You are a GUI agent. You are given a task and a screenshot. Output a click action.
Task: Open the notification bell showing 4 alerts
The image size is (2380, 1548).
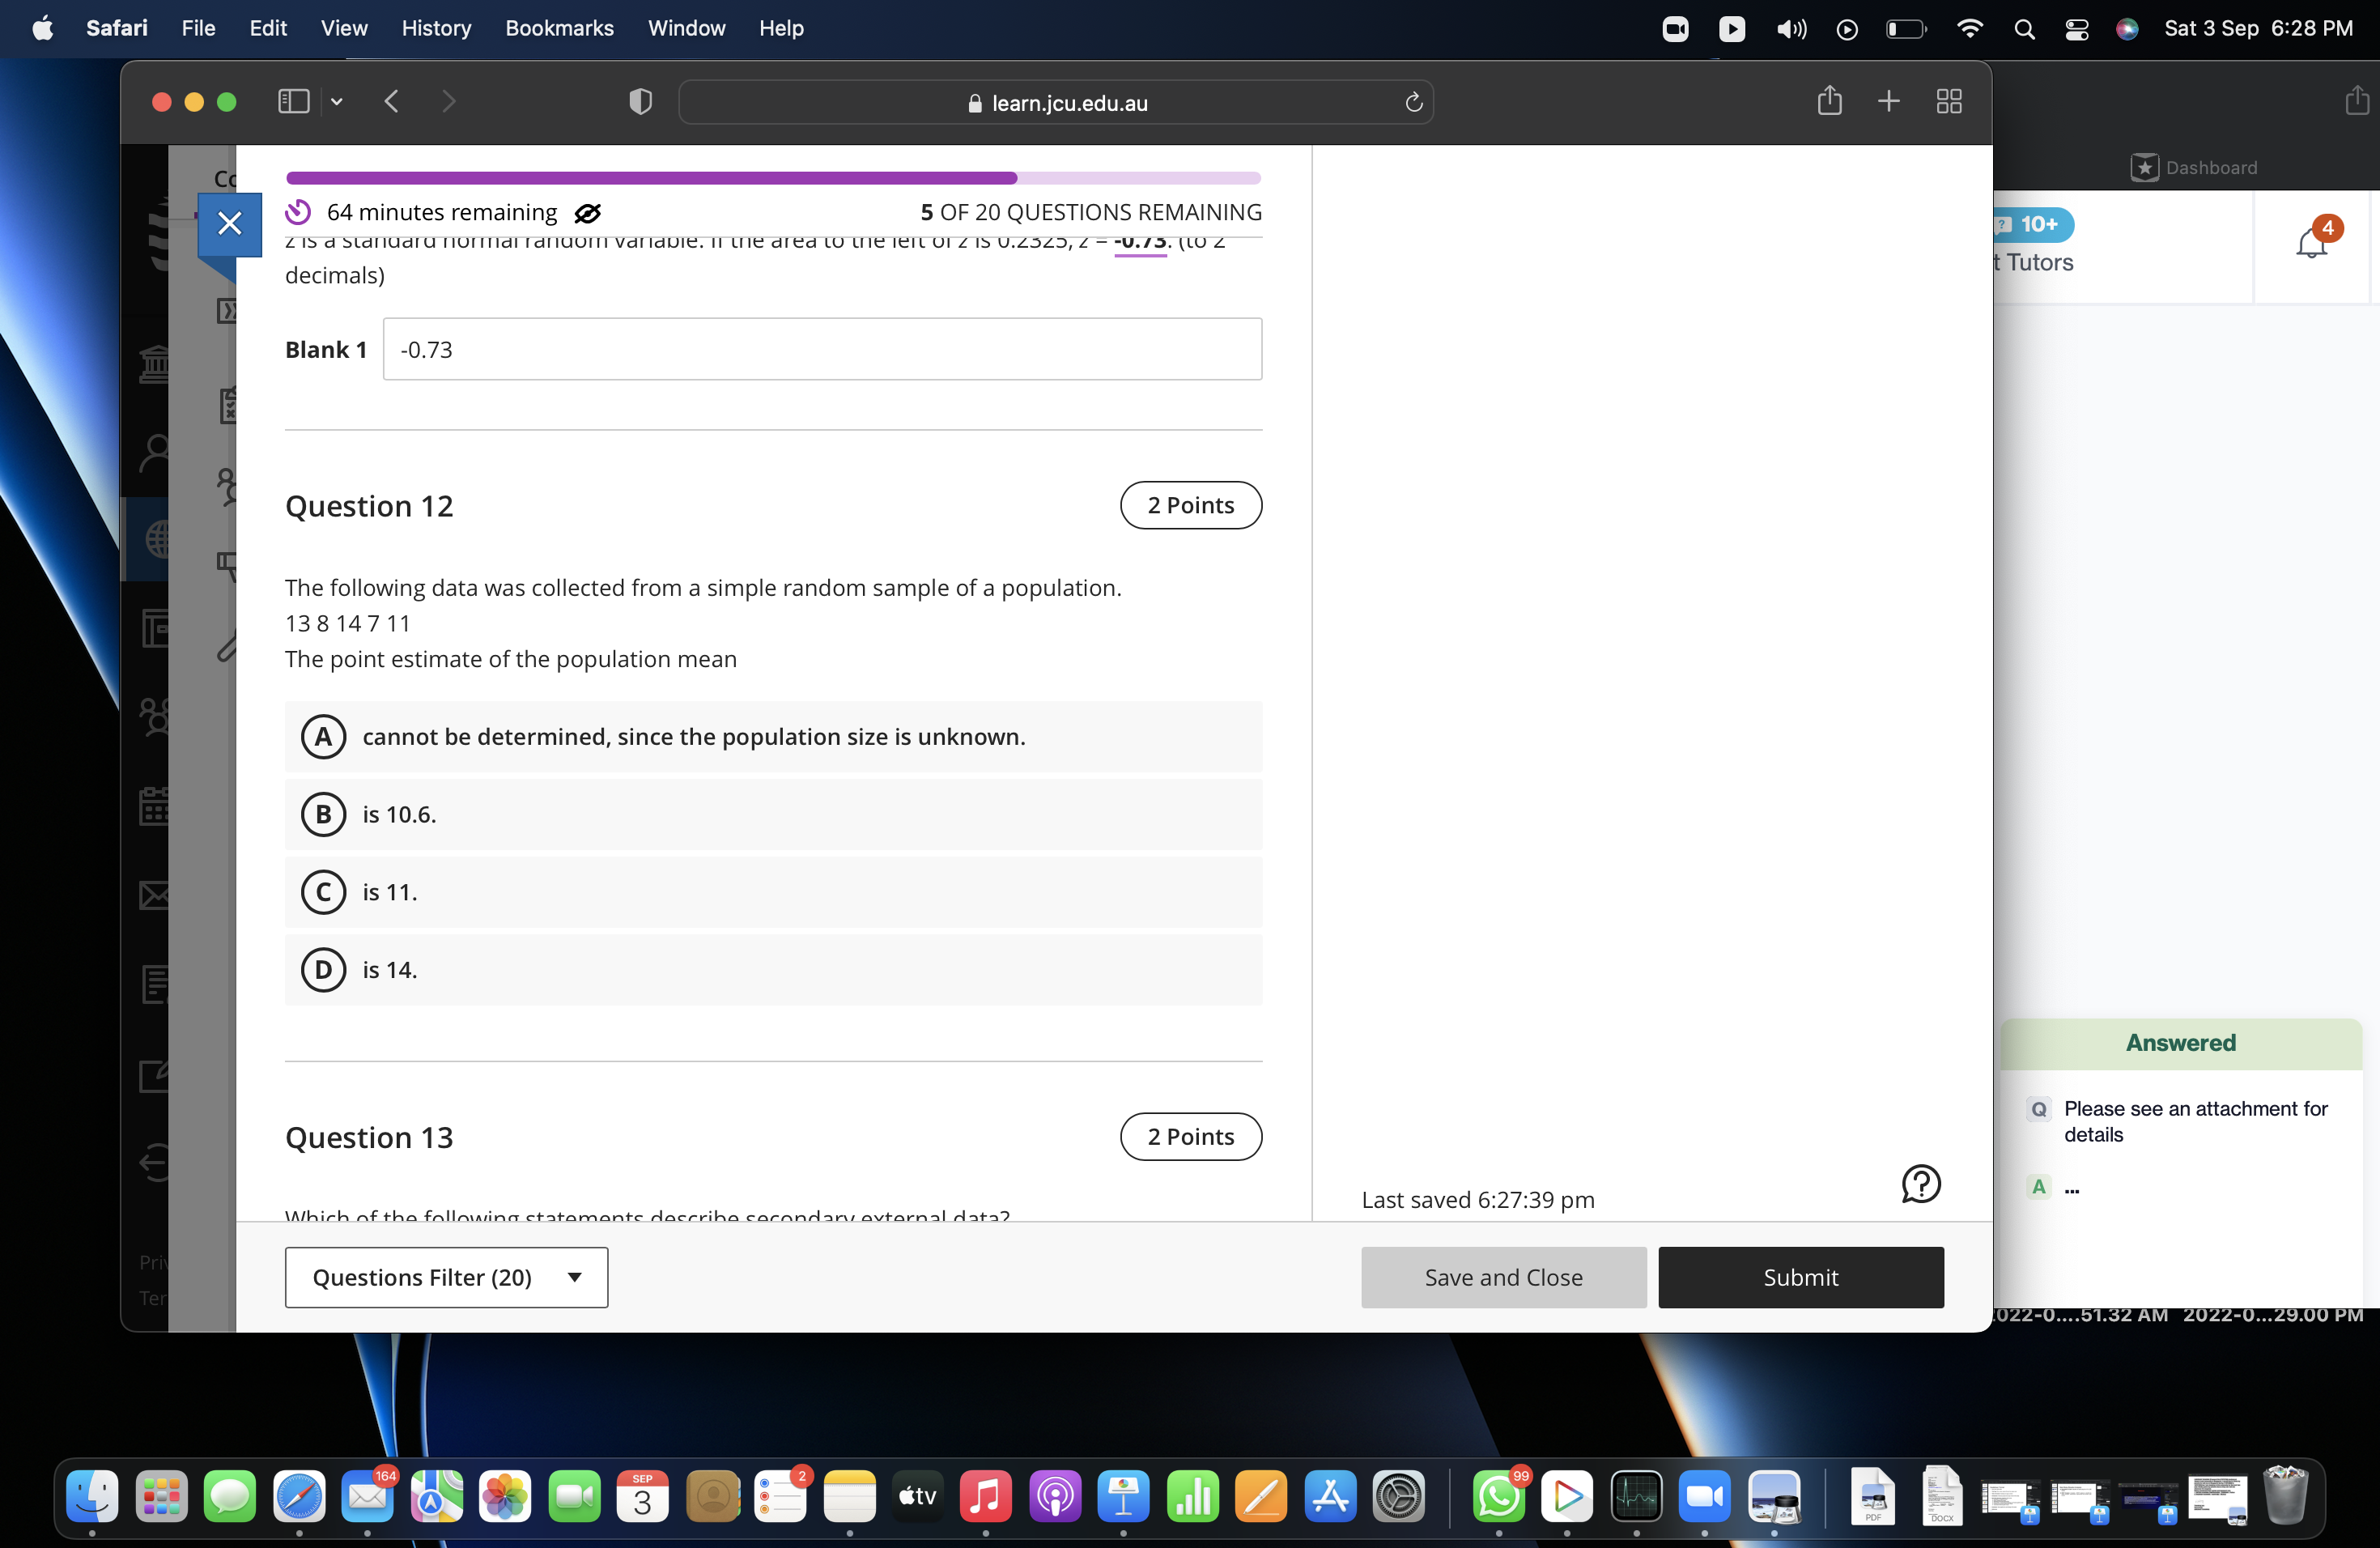click(x=2313, y=243)
